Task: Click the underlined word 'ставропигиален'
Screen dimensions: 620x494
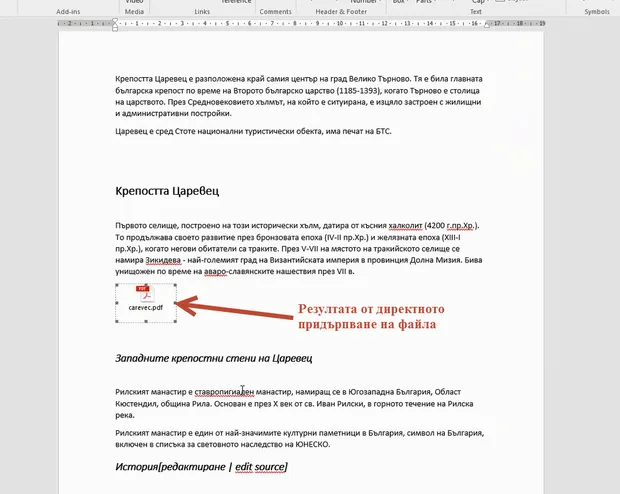Action: point(224,392)
